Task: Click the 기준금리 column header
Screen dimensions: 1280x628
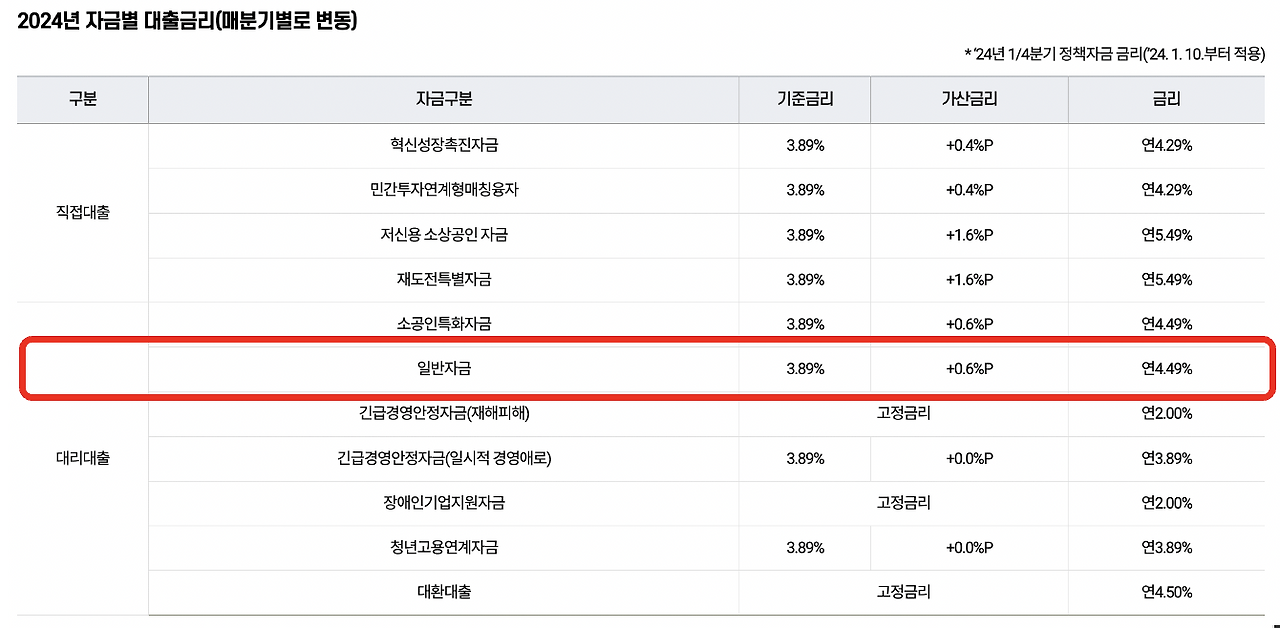Action: click(805, 100)
